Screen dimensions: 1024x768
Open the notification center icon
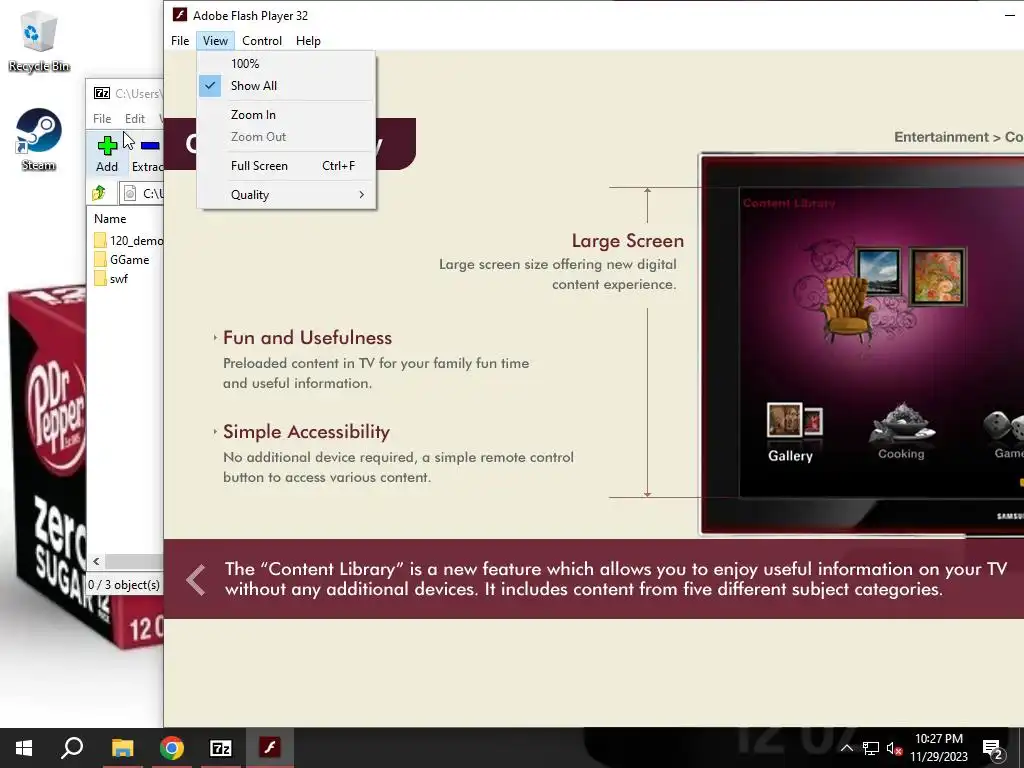coord(993,749)
